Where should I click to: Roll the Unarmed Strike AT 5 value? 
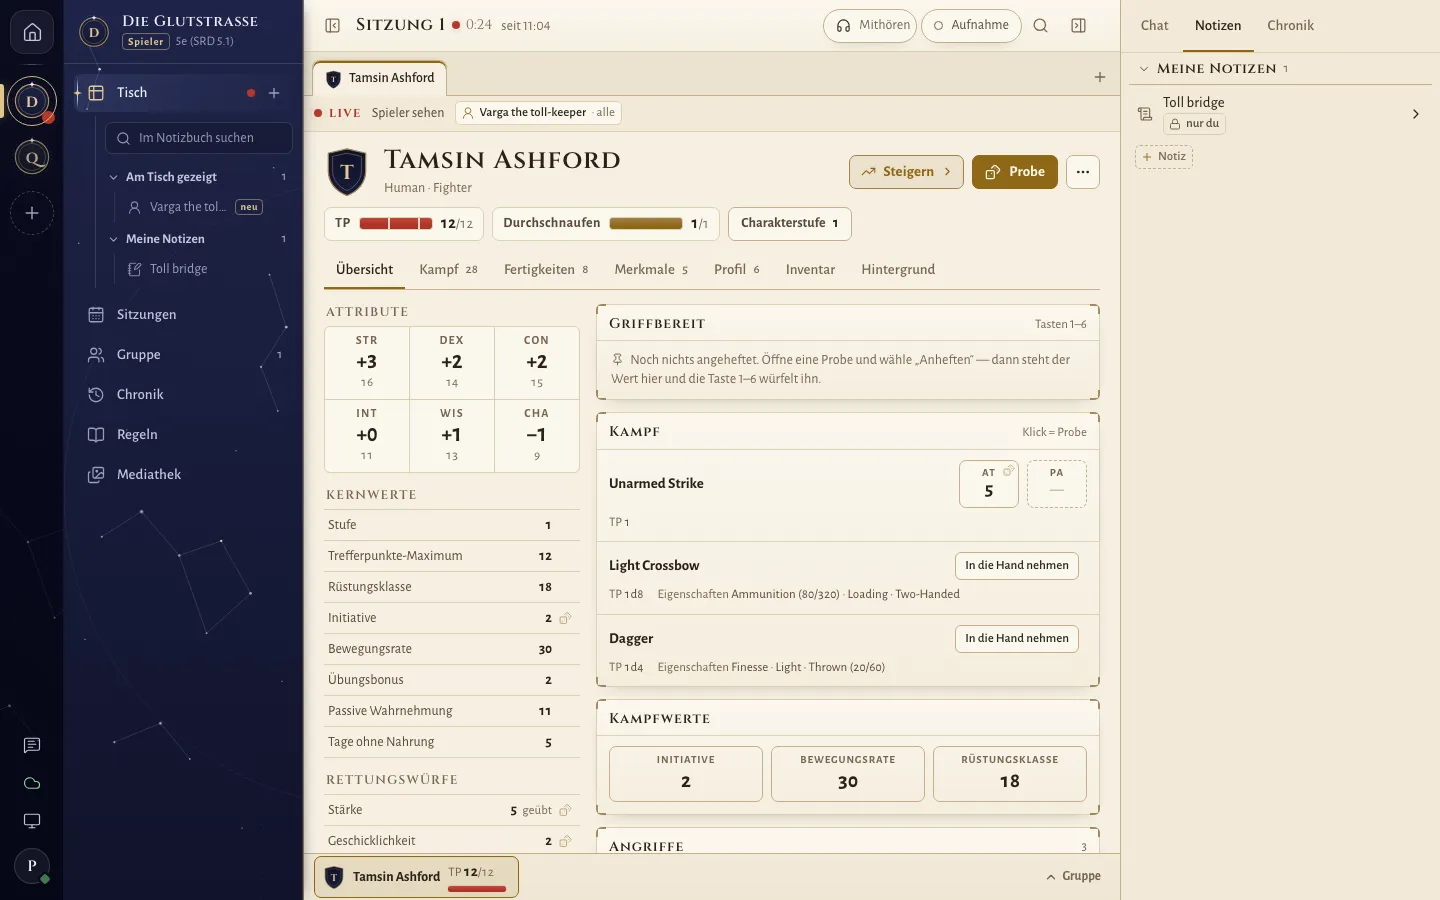point(988,484)
